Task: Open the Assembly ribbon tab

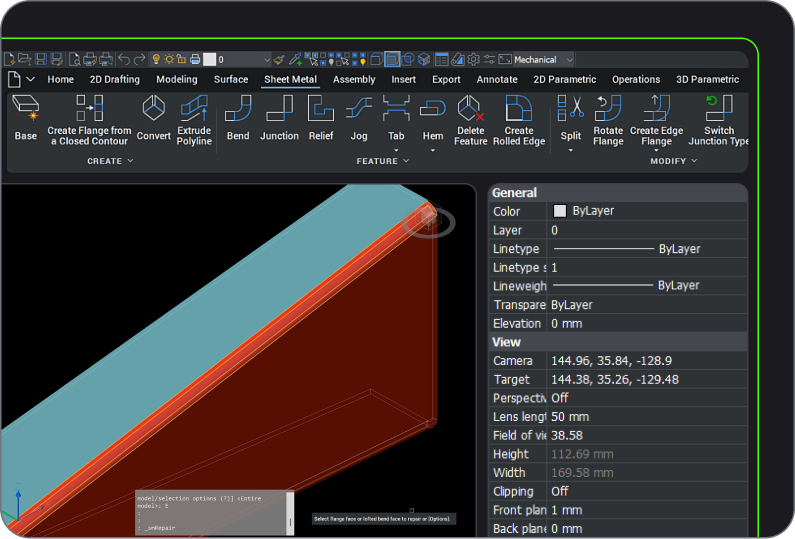Action: coord(354,80)
